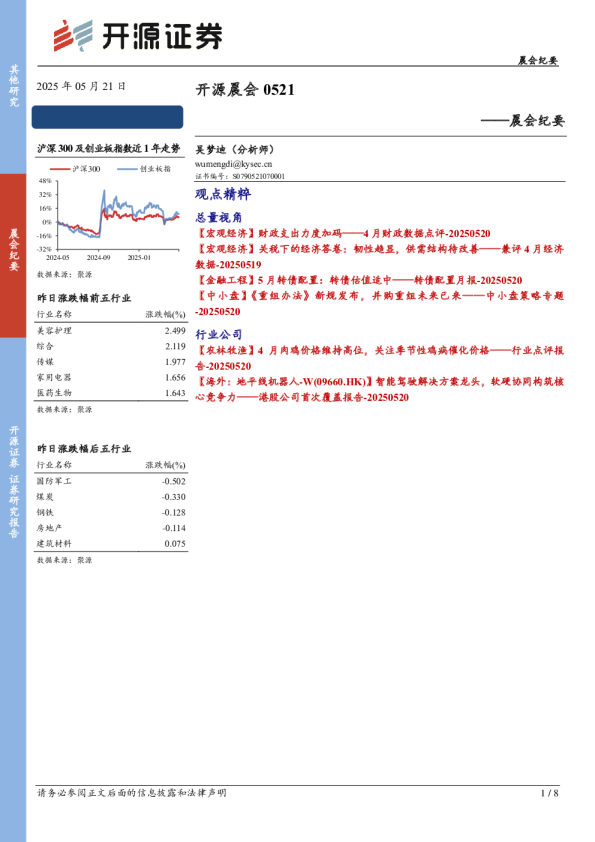The image size is (595, 842).
Task: Click axis label 2024-09 on chart
Action: [x=98, y=258]
